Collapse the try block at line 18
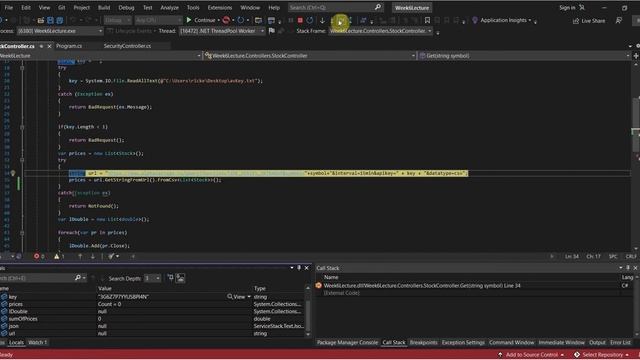Viewport: 640px width, 360px height. (x=22, y=68)
